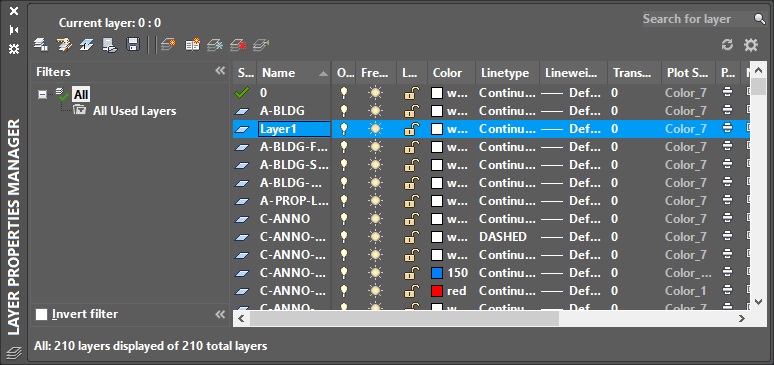Click the All Used Layers filter icon
This screenshot has height=365, width=774.
click(x=79, y=110)
